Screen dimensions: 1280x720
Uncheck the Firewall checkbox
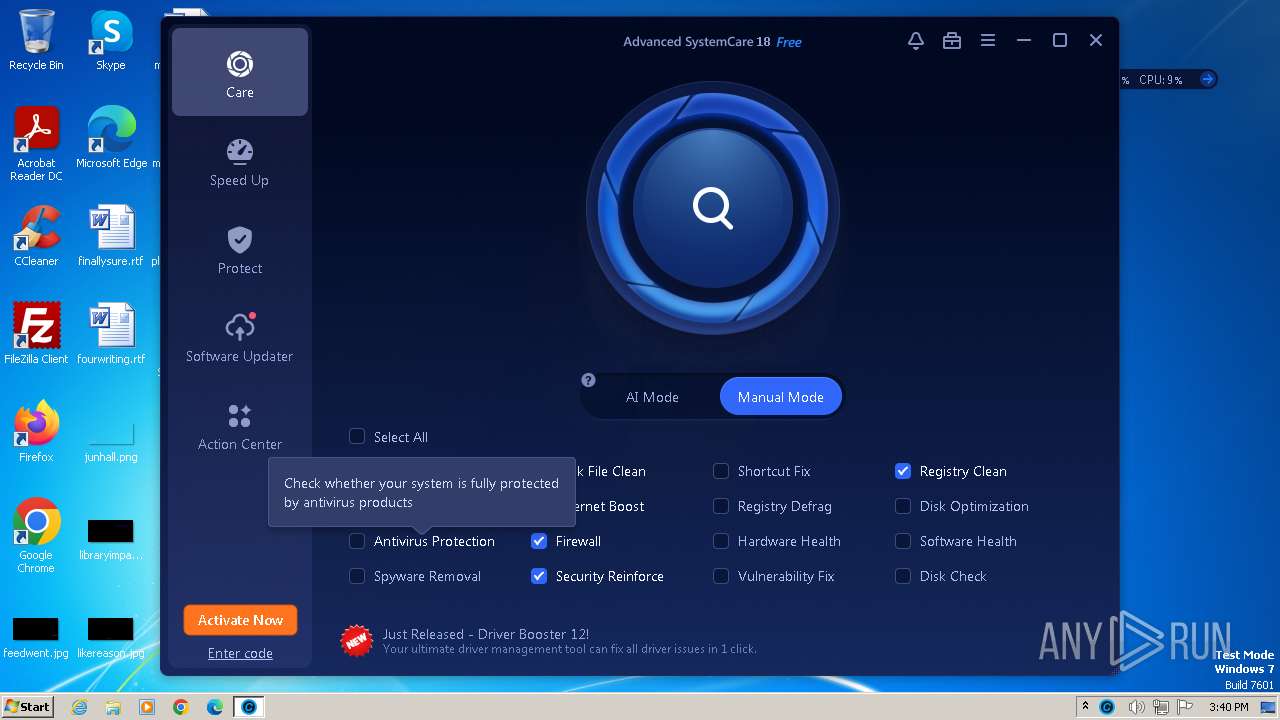[539, 541]
